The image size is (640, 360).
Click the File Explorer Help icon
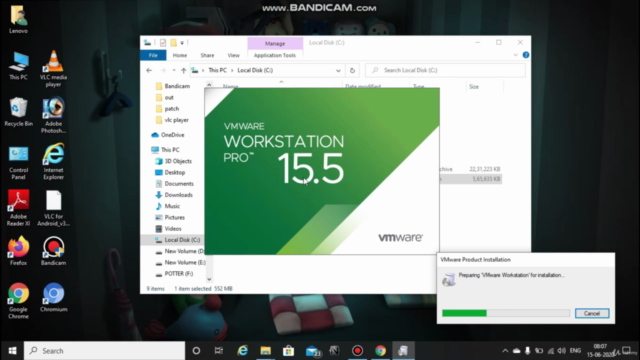526,55
